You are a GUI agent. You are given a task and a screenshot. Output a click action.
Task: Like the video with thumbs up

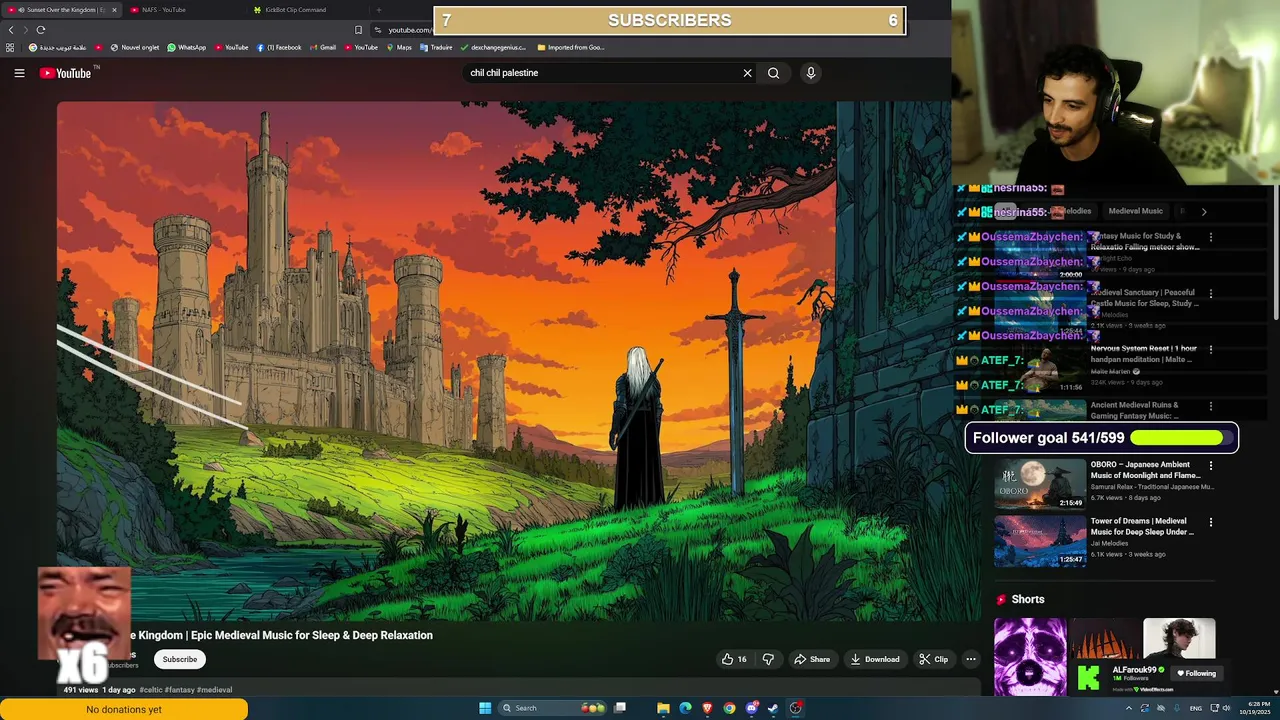click(x=734, y=659)
